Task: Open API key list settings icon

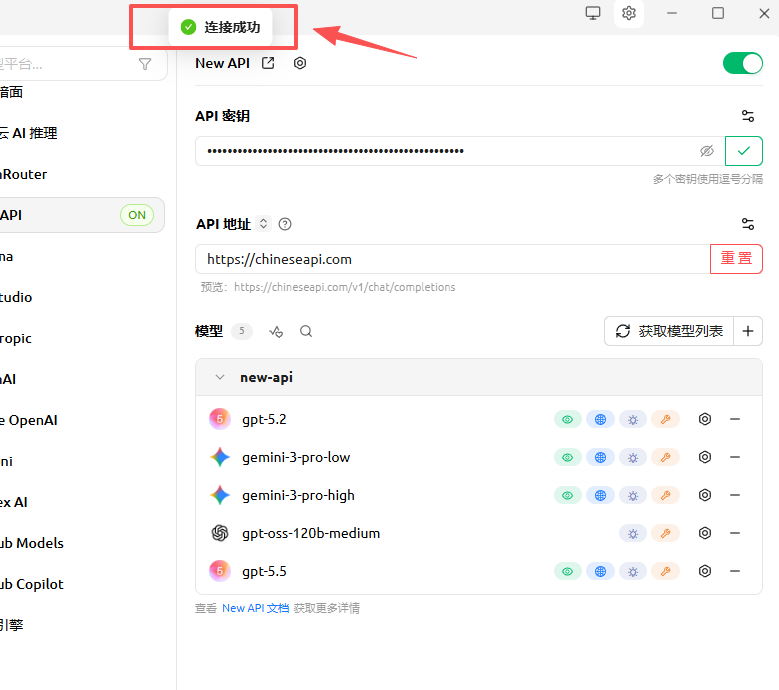Action: click(748, 116)
